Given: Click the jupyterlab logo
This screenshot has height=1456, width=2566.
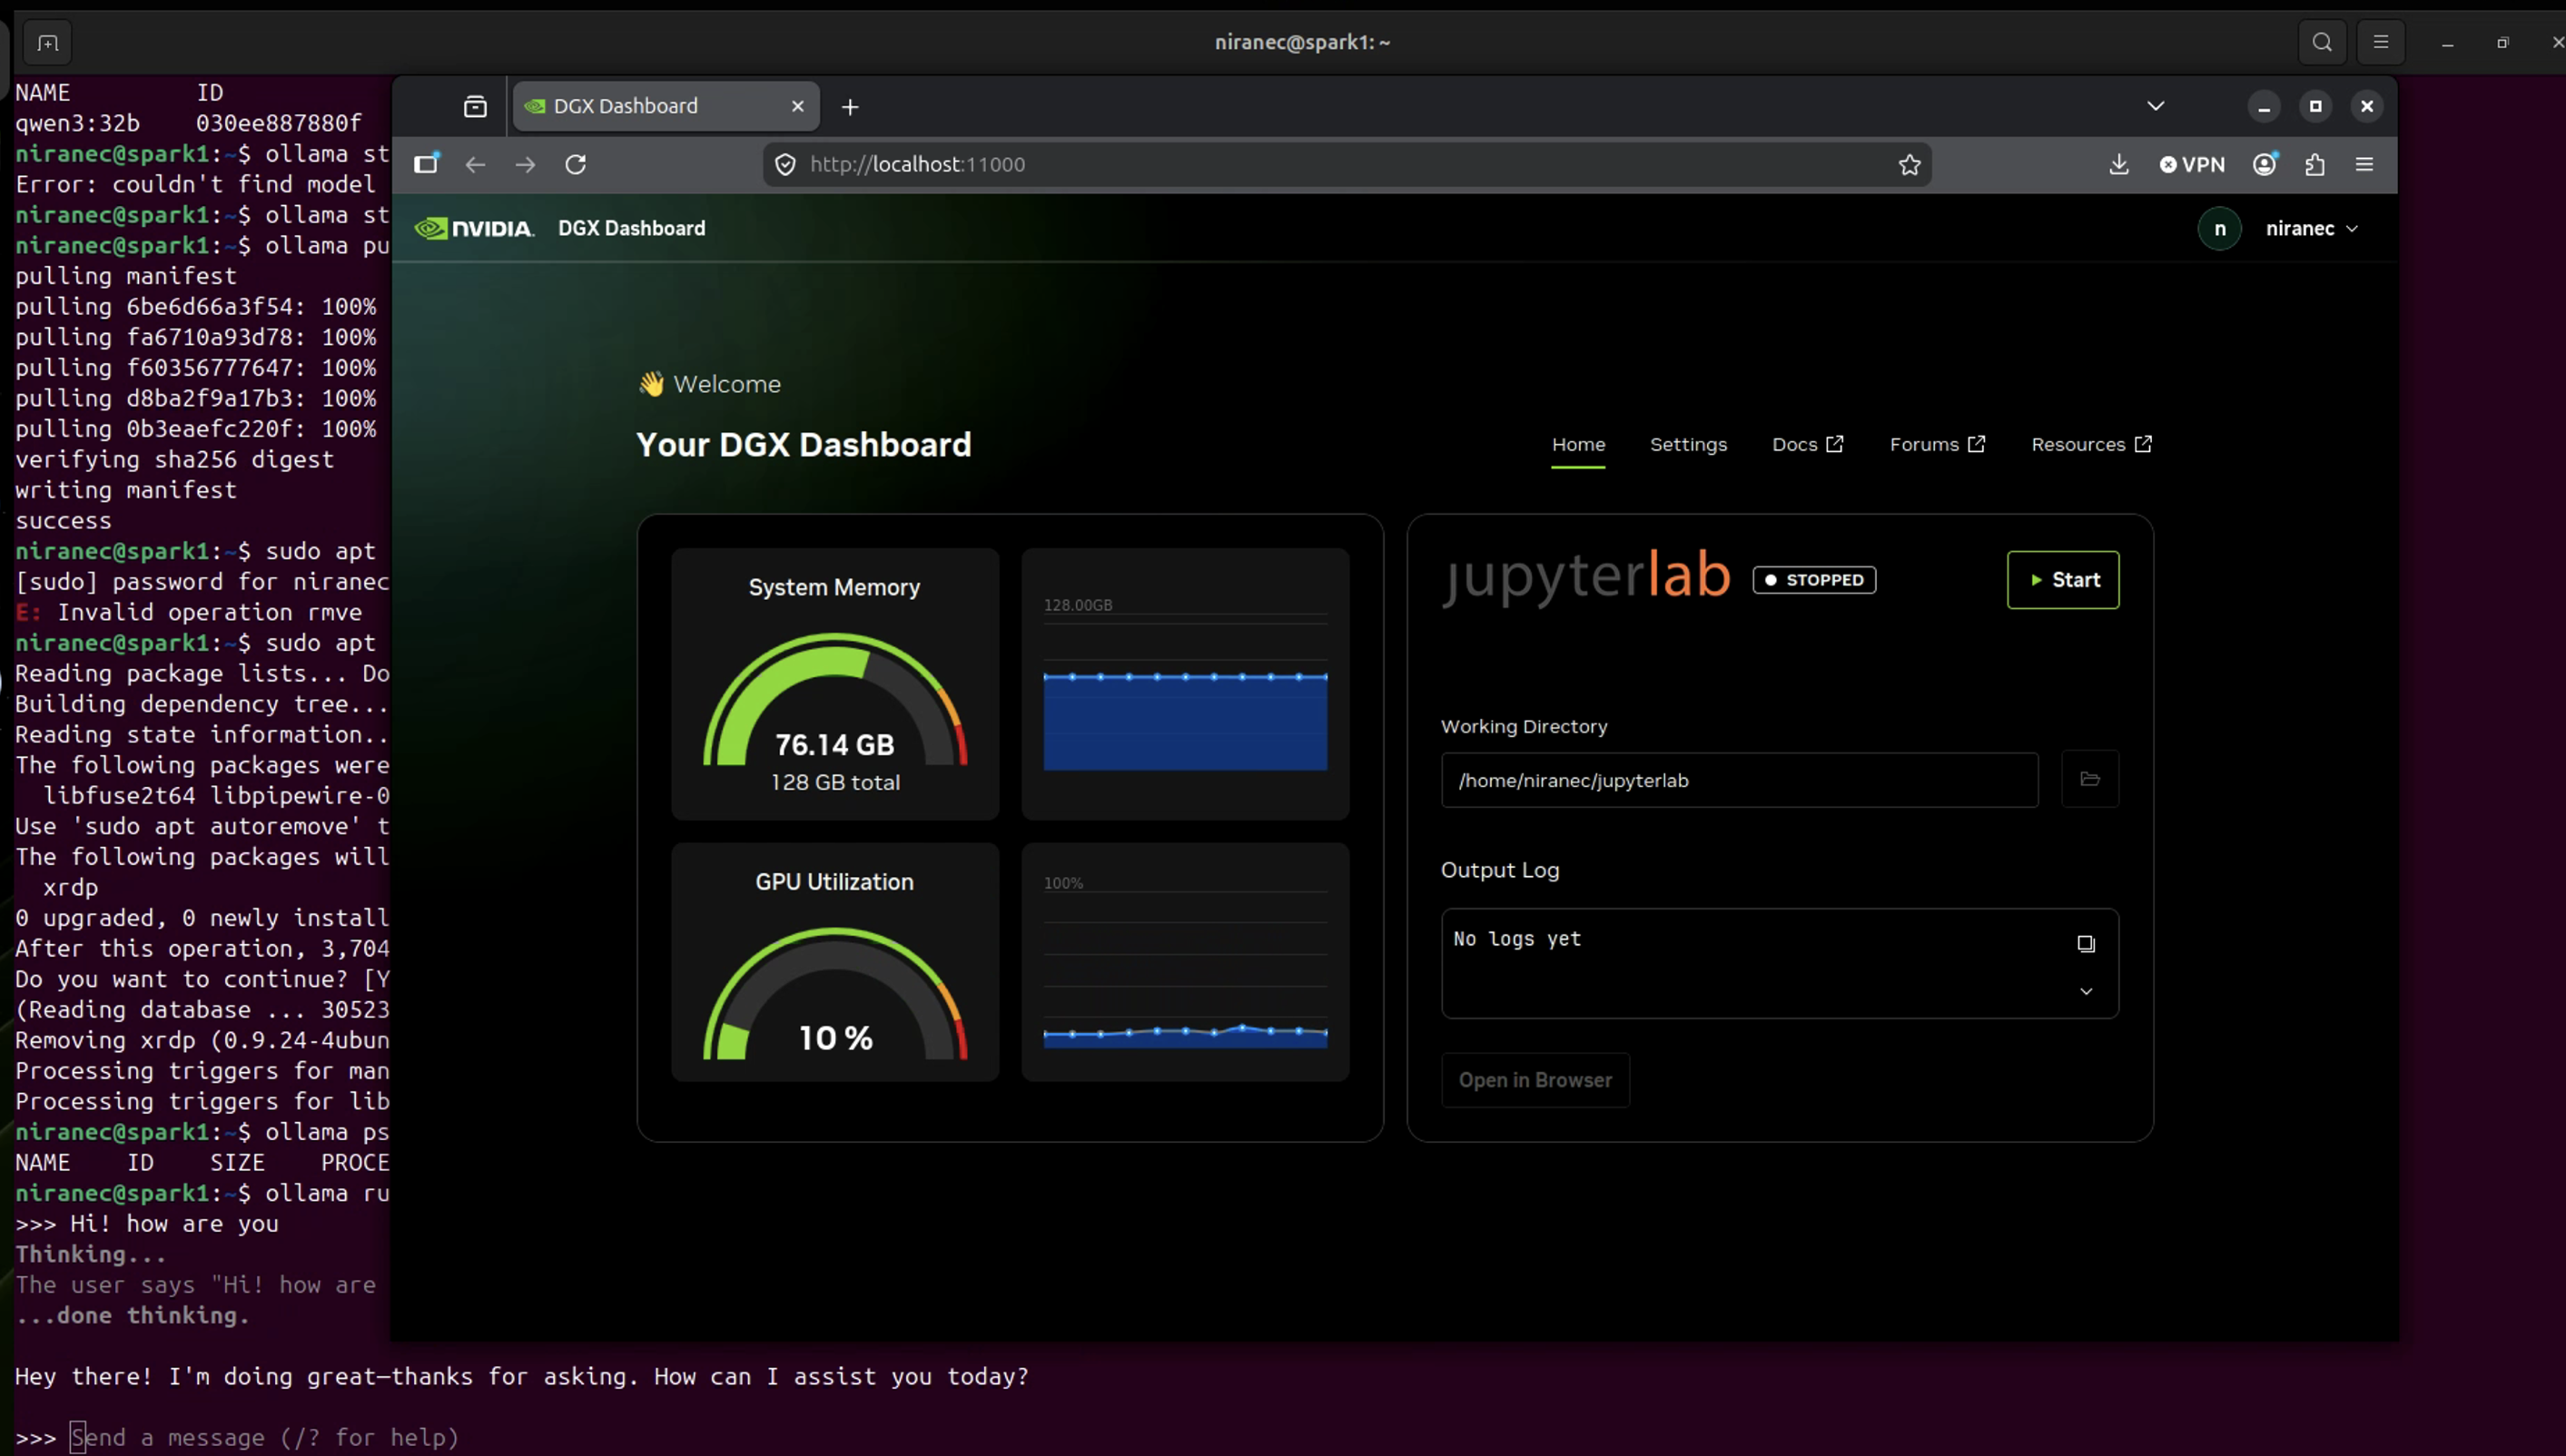Looking at the screenshot, I should [x=1587, y=577].
